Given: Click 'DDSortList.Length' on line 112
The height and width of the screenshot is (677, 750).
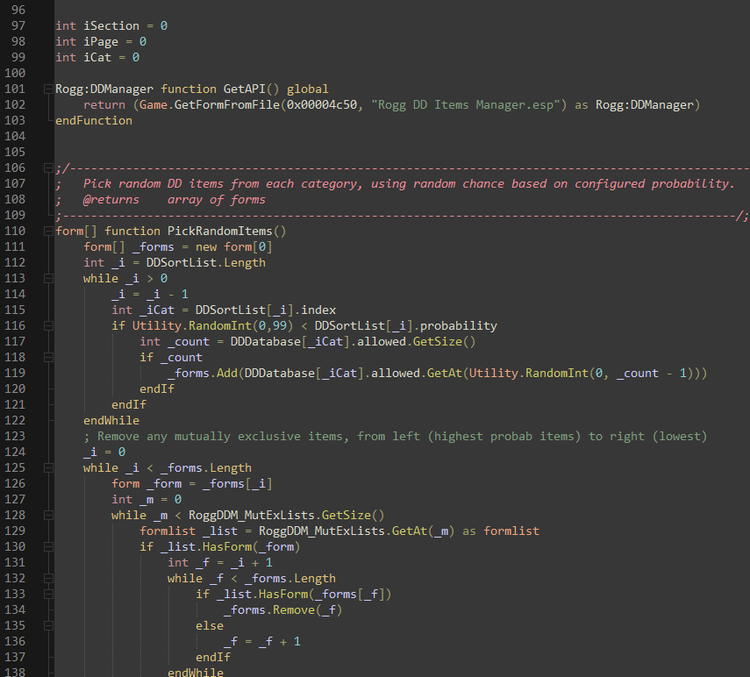Looking at the screenshot, I should [206, 263].
